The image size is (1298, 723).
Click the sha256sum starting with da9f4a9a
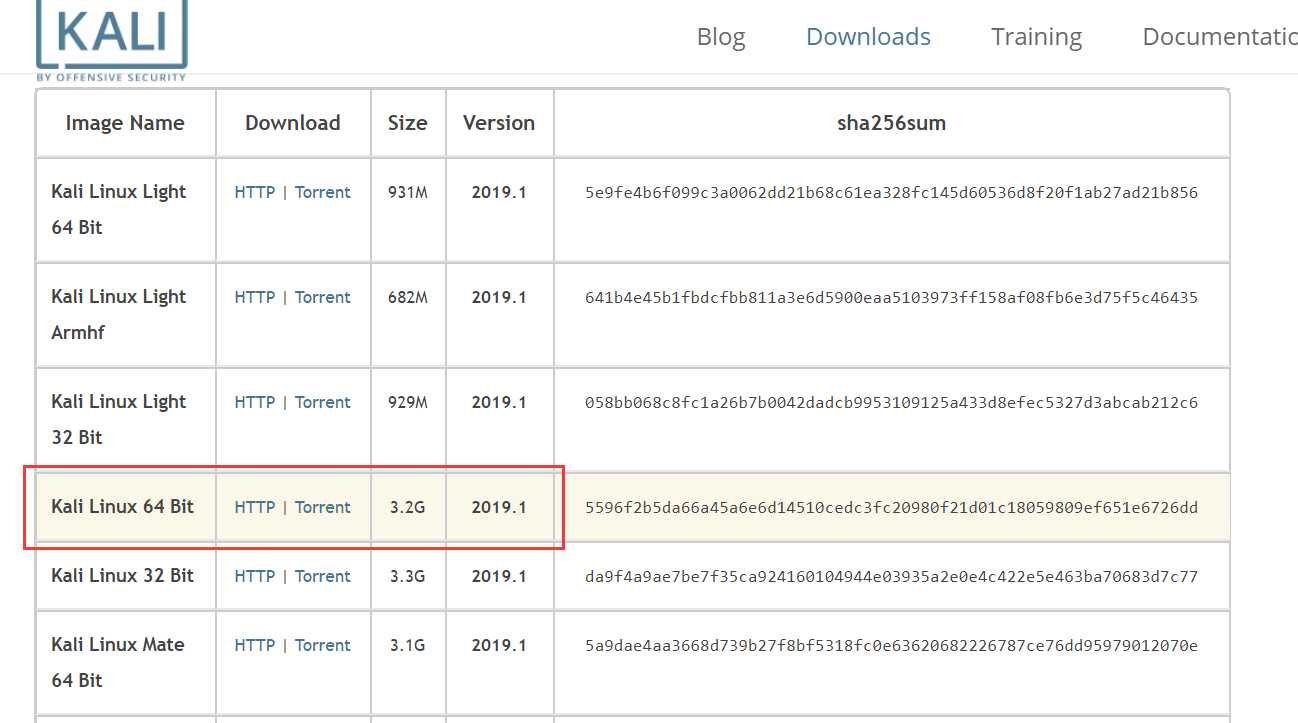click(x=891, y=576)
